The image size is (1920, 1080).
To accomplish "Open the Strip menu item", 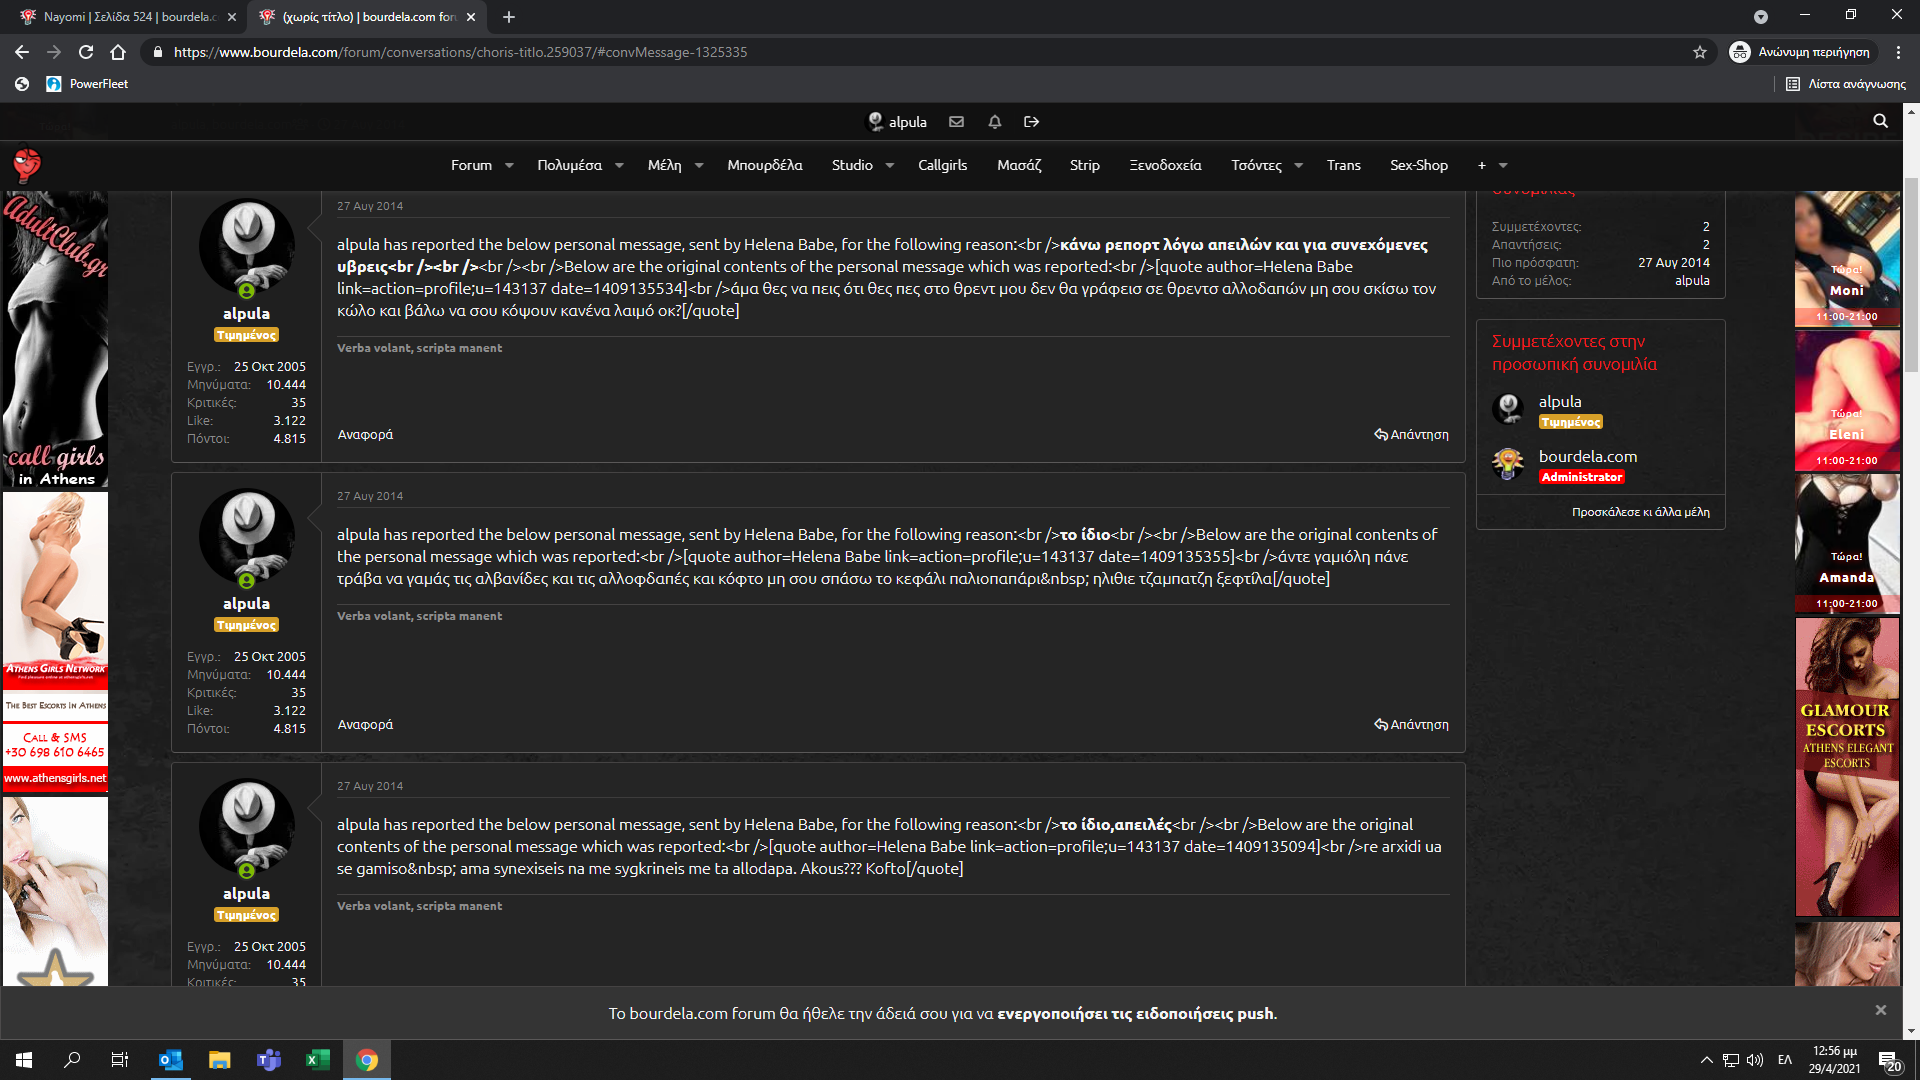I will click(x=1084, y=165).
